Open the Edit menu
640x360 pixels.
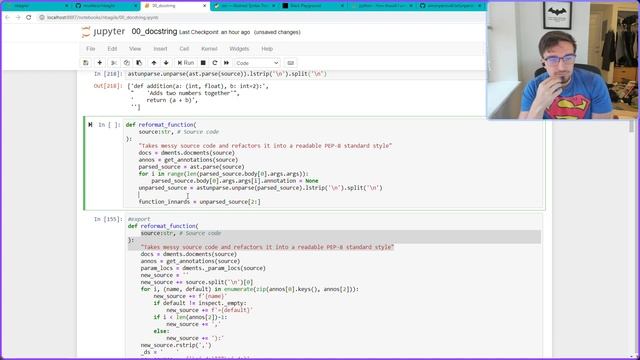coord(112,49)
